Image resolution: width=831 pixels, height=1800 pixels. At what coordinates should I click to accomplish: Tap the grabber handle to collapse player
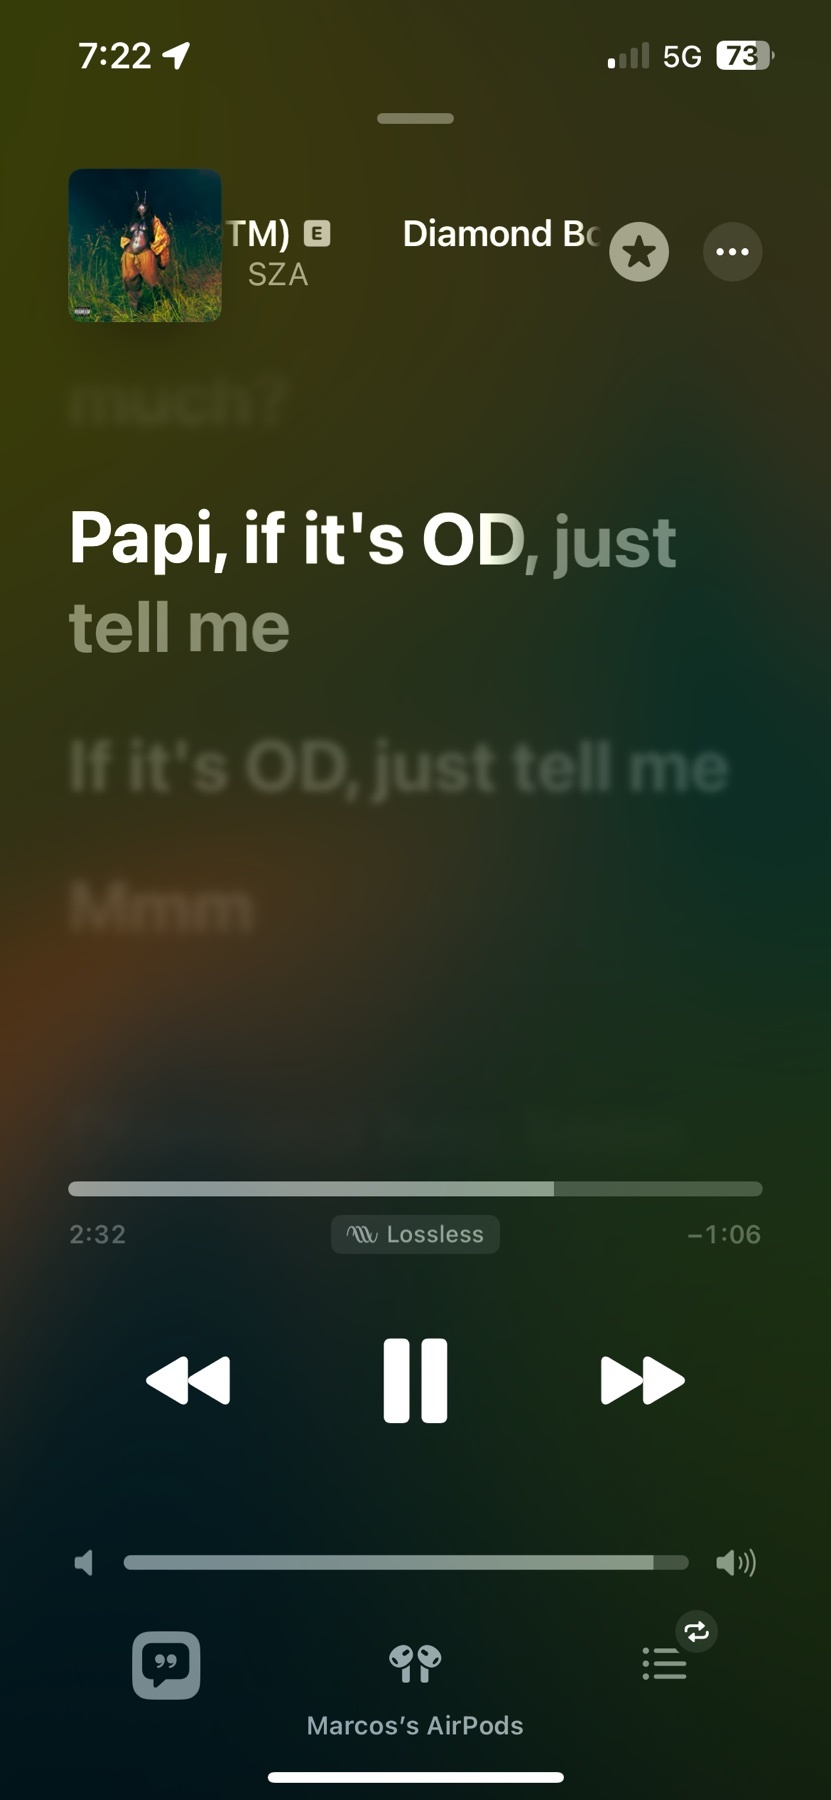415,118
